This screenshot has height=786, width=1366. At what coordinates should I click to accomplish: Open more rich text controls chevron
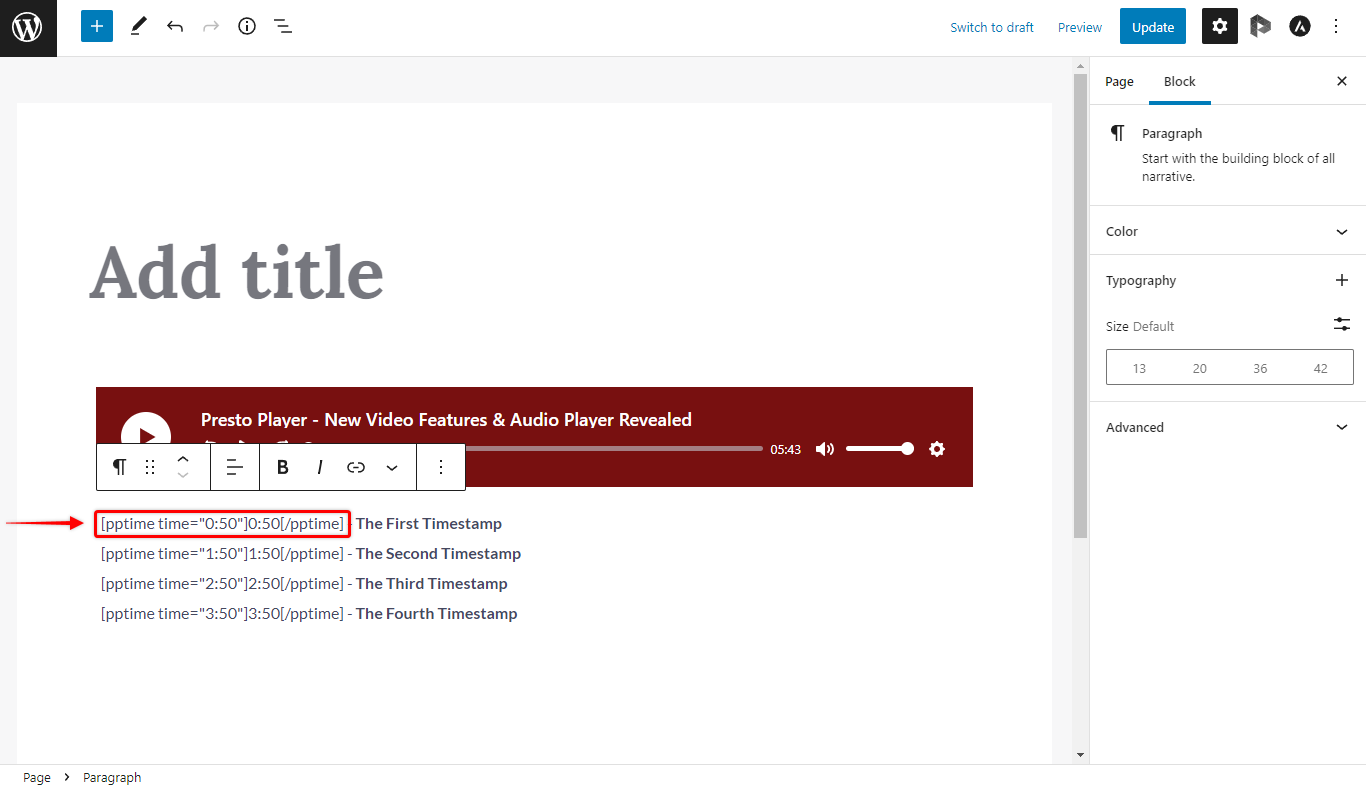(392, 467)
